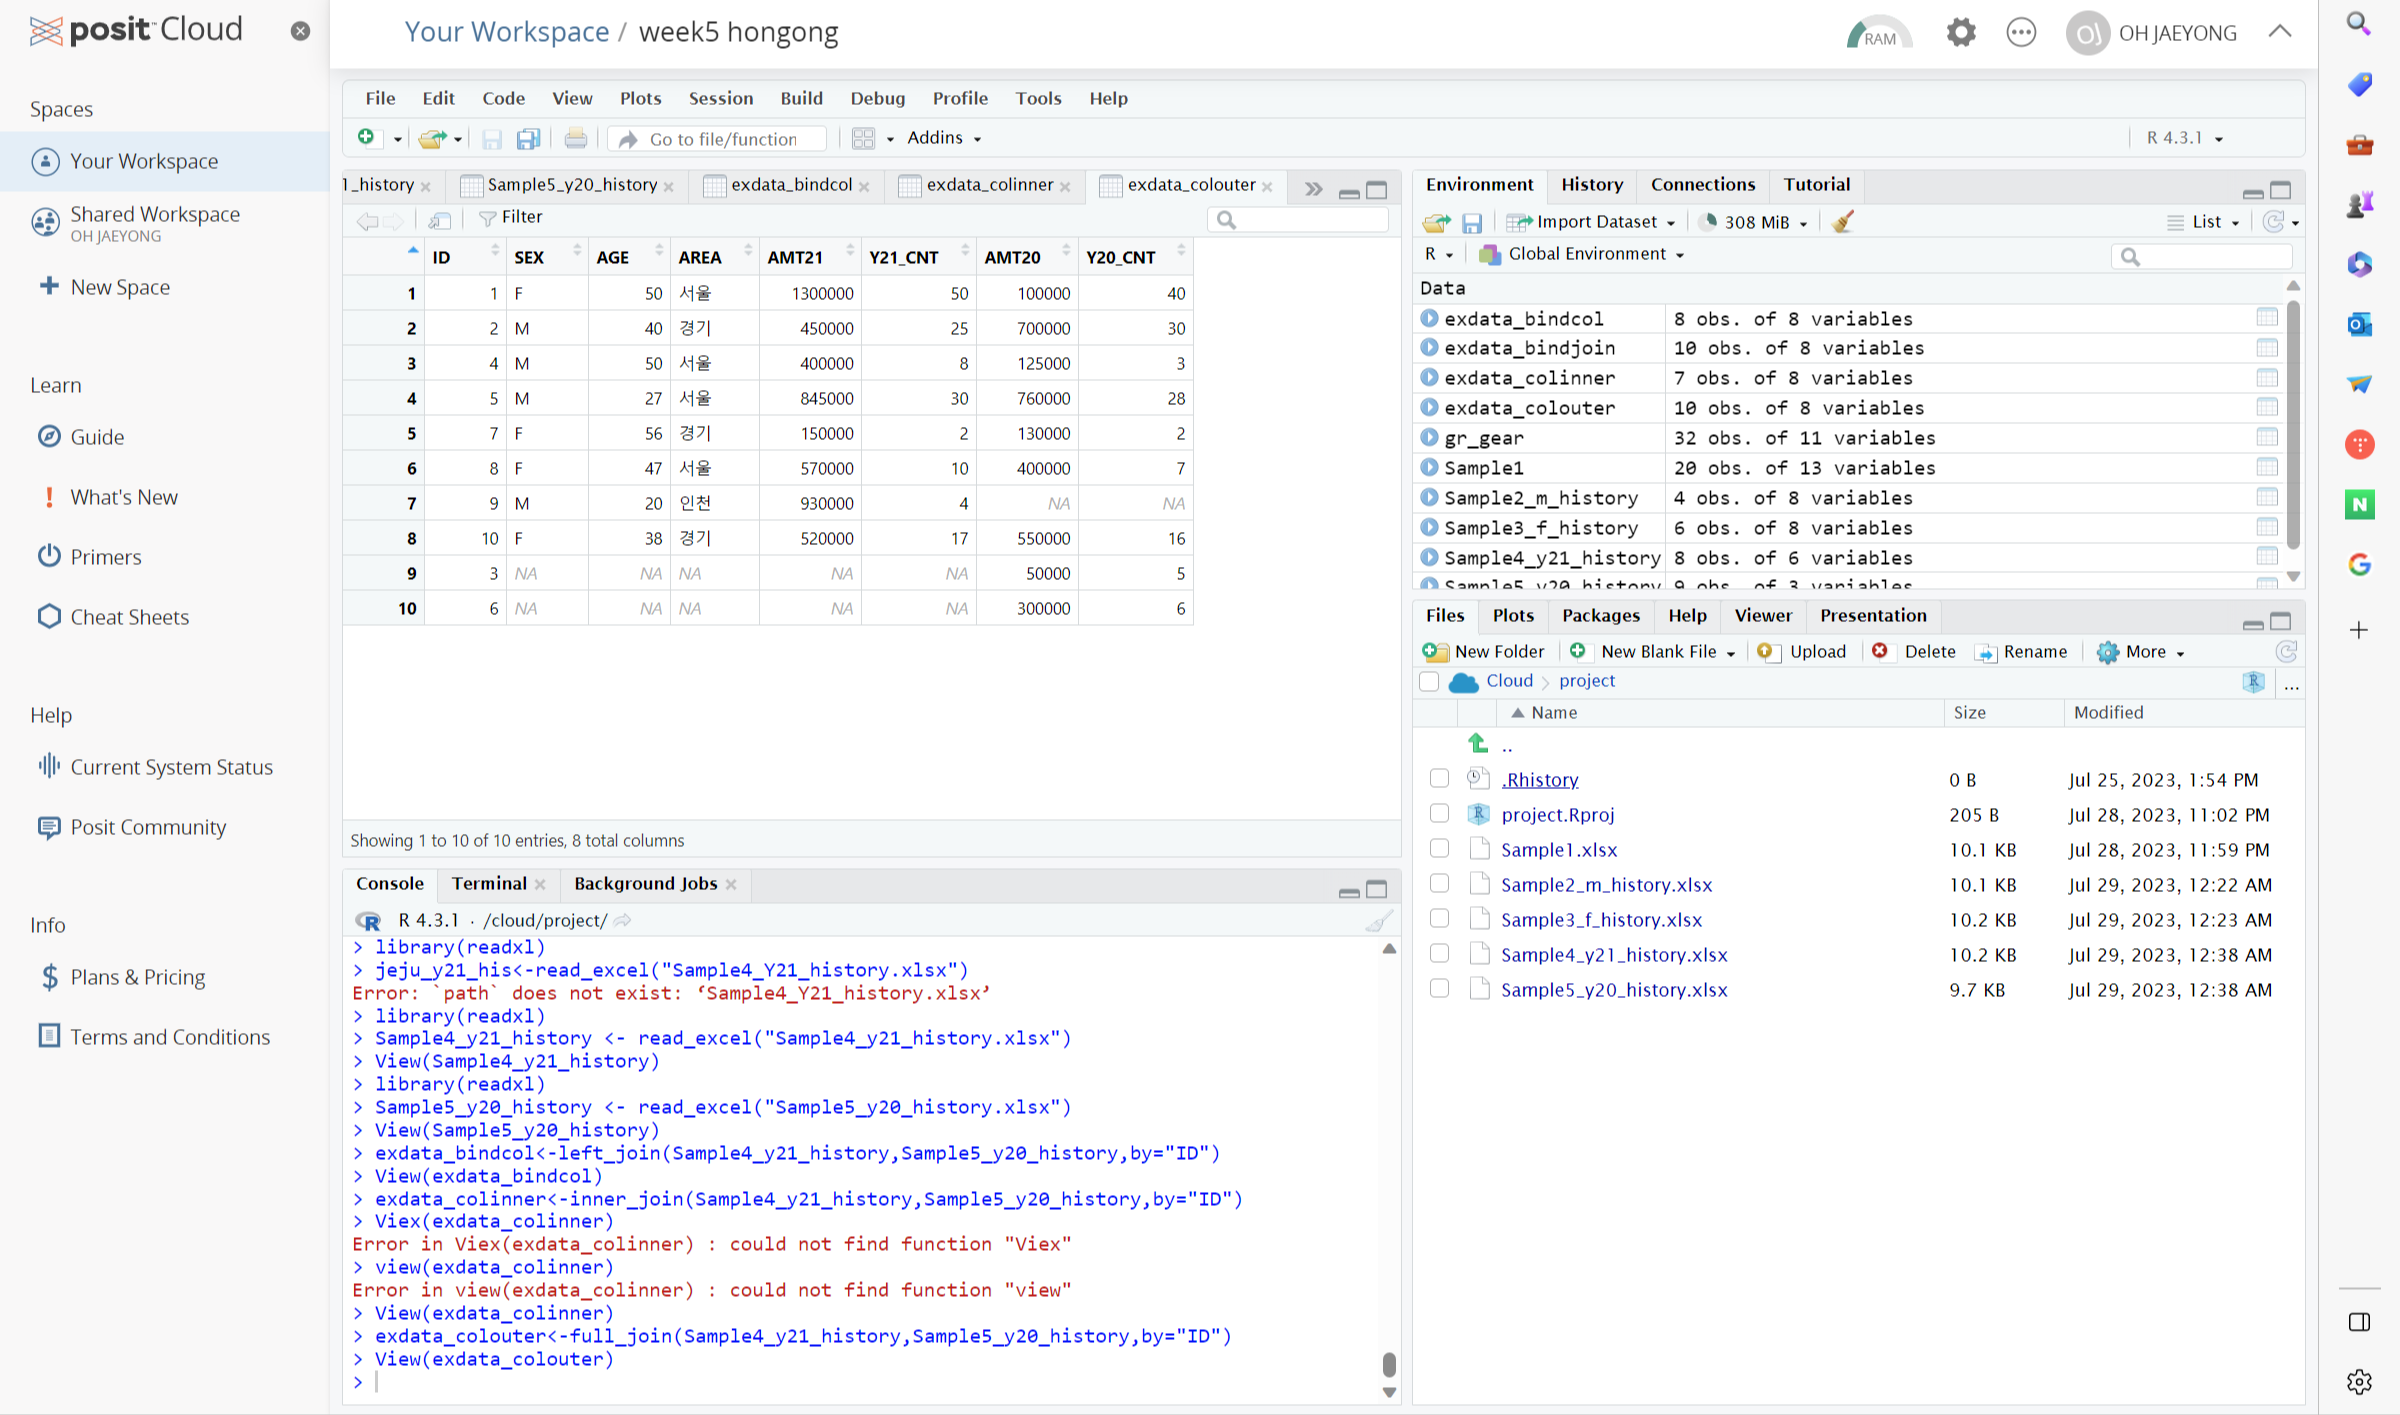
Task: Click the clear environment broom icon
Action: click(1843, 222)
